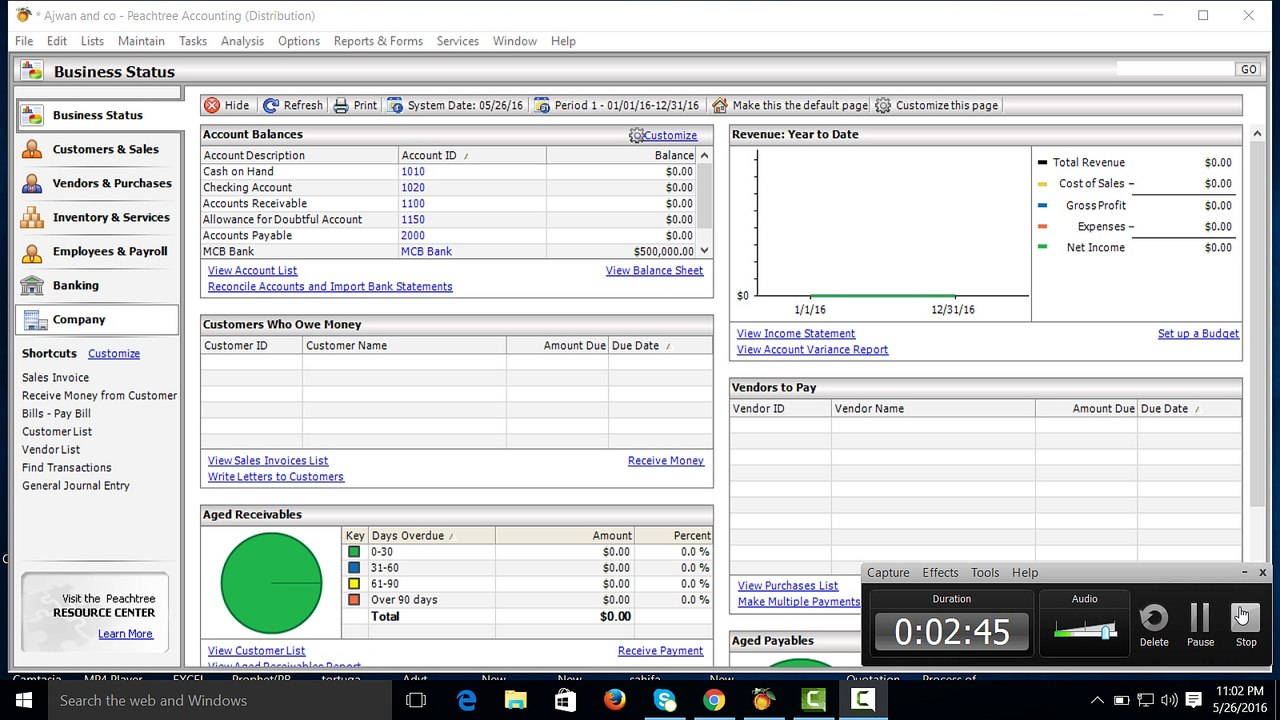
Task: Open the Banking navigation tab
Action: tap(98, 285)
